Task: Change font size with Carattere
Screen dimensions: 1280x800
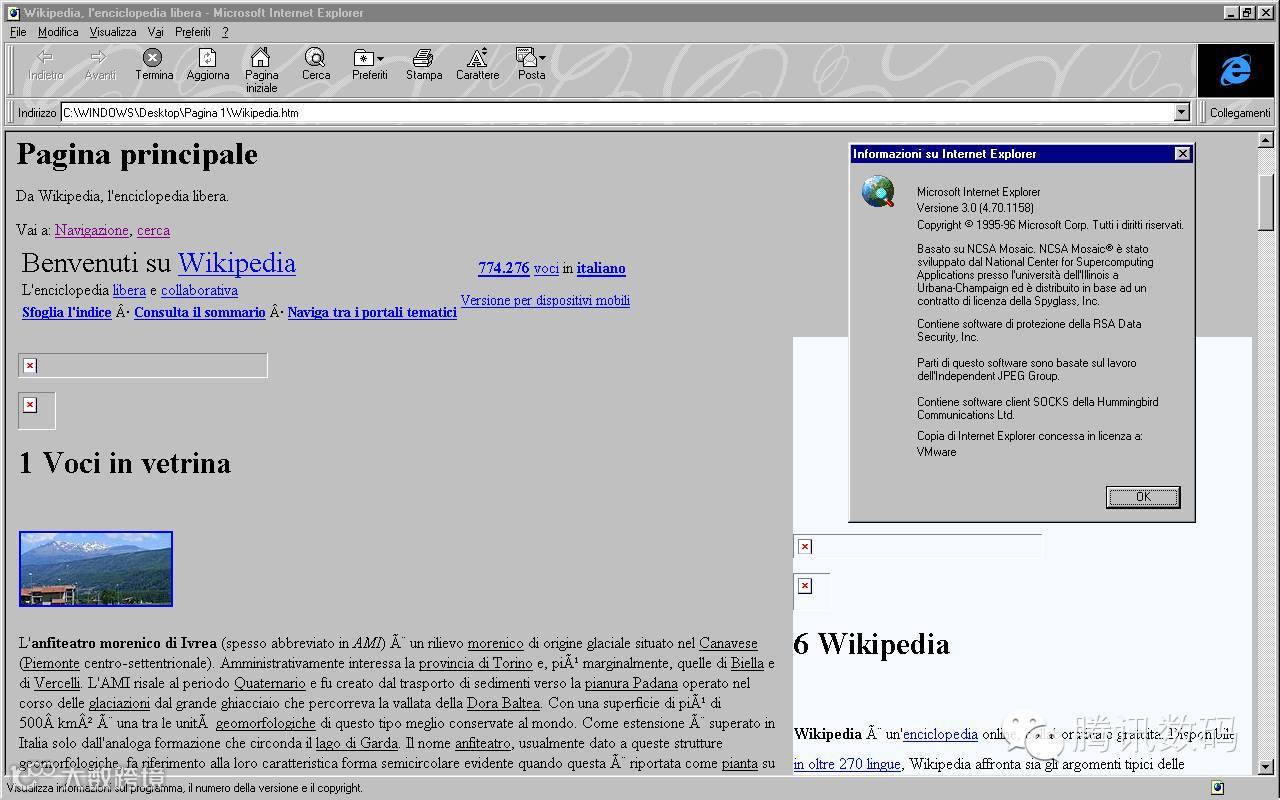Action: coord(478,65)
